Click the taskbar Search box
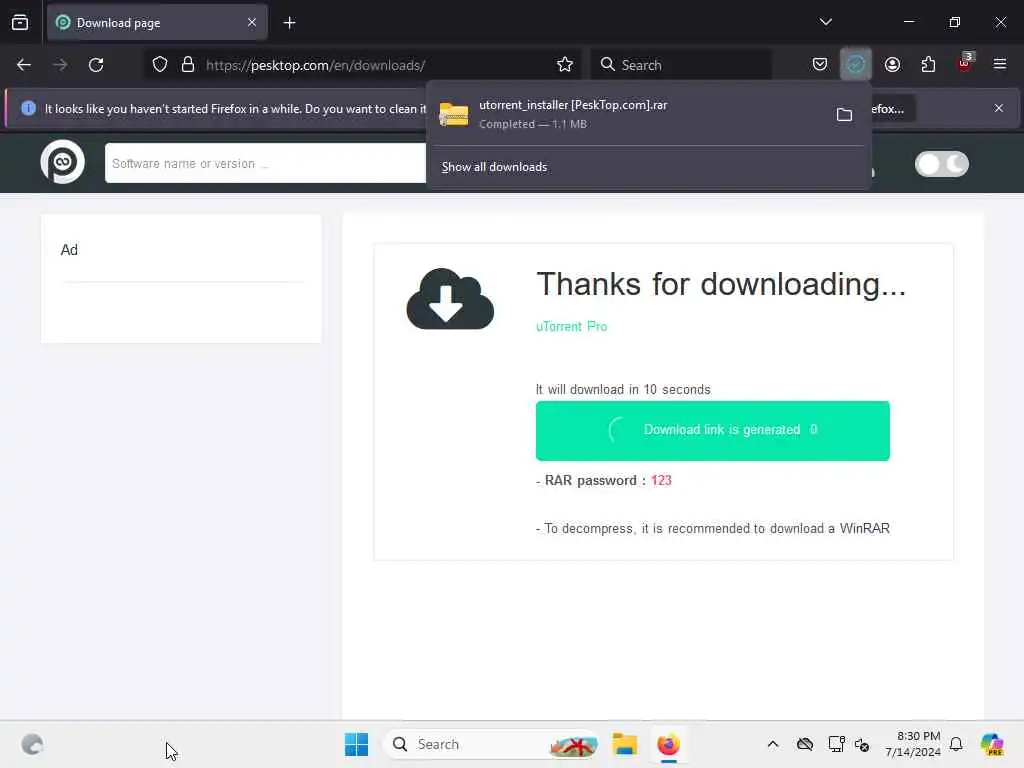The image size is (1024, 768). point(491,744)
